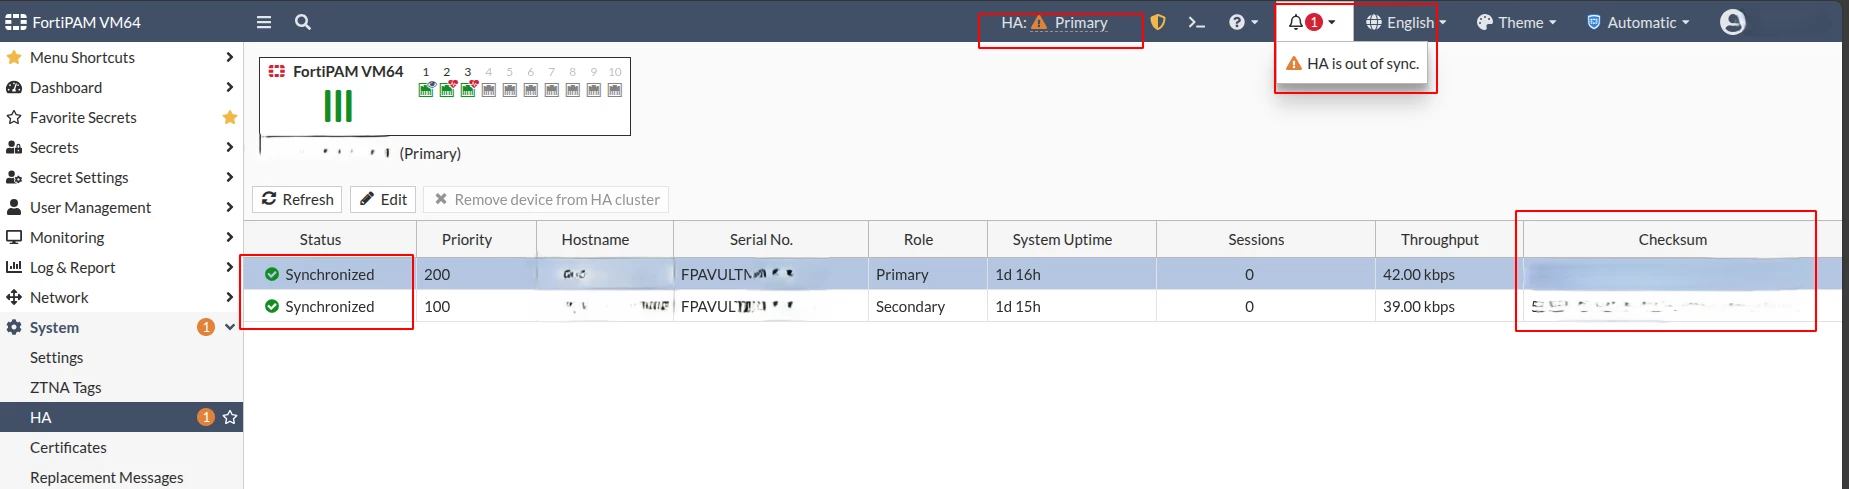
Task: Open the Theme dropdown
Action: [x=1516, y=22]
